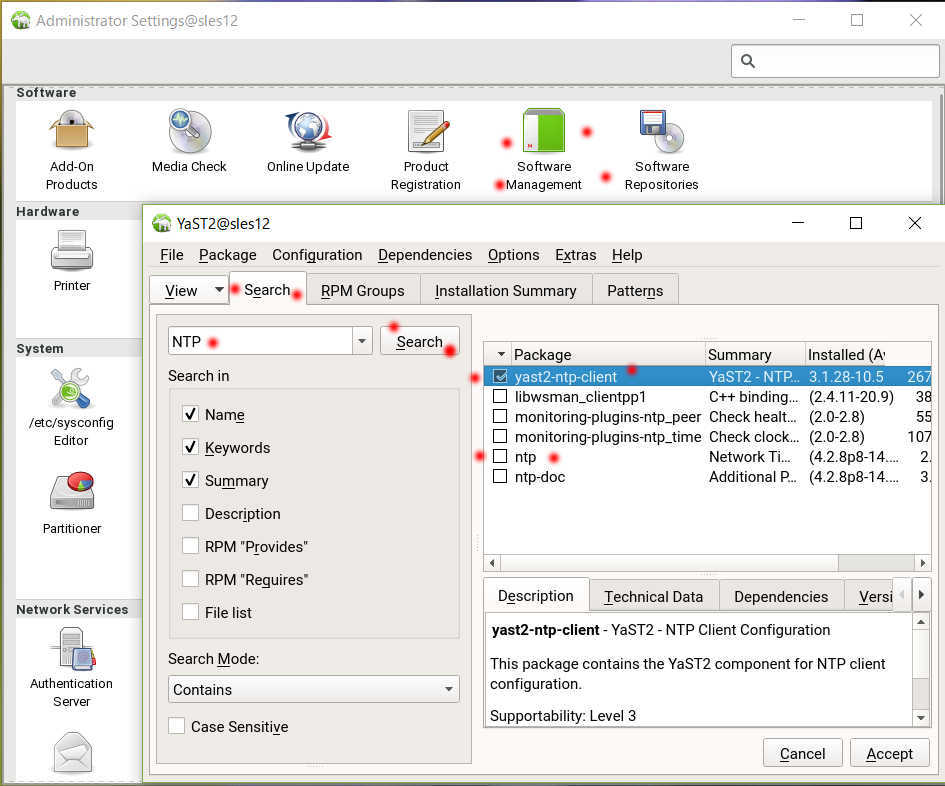The image size is (945, 786).
Task: Open the Options menu
Action: (x=513, y=255)
